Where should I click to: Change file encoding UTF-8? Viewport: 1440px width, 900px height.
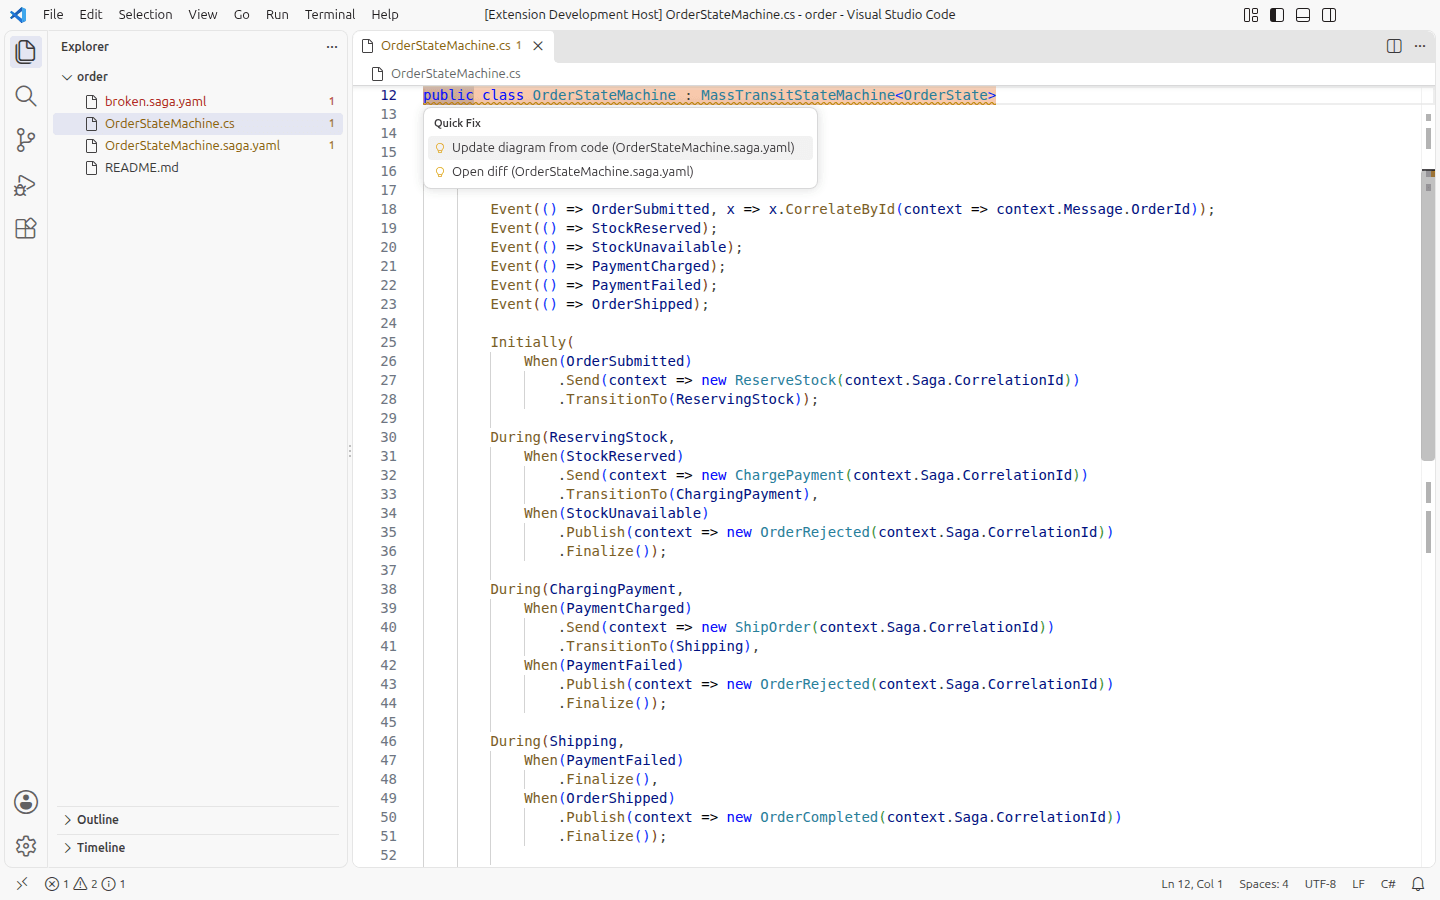pyautogui.click(x=1320, y=884)
